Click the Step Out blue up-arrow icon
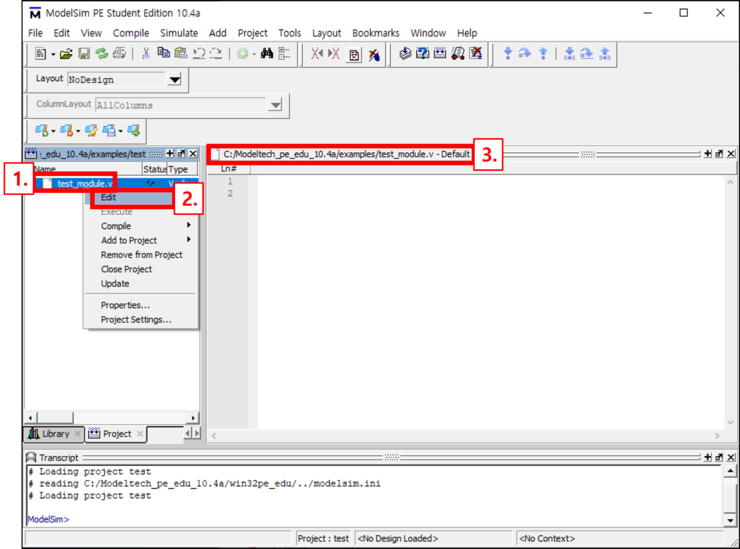Image resolution: width=740 pixels, height=549 pixels. coord(543,53)
